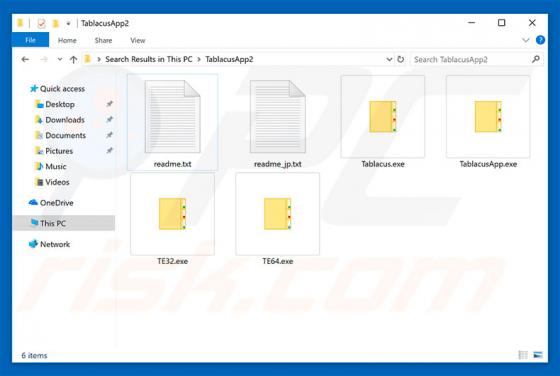Viewport: 560px width, 376px height.
Task: Unpin Downloads from Quick access
Action: (x=110, y=119)
